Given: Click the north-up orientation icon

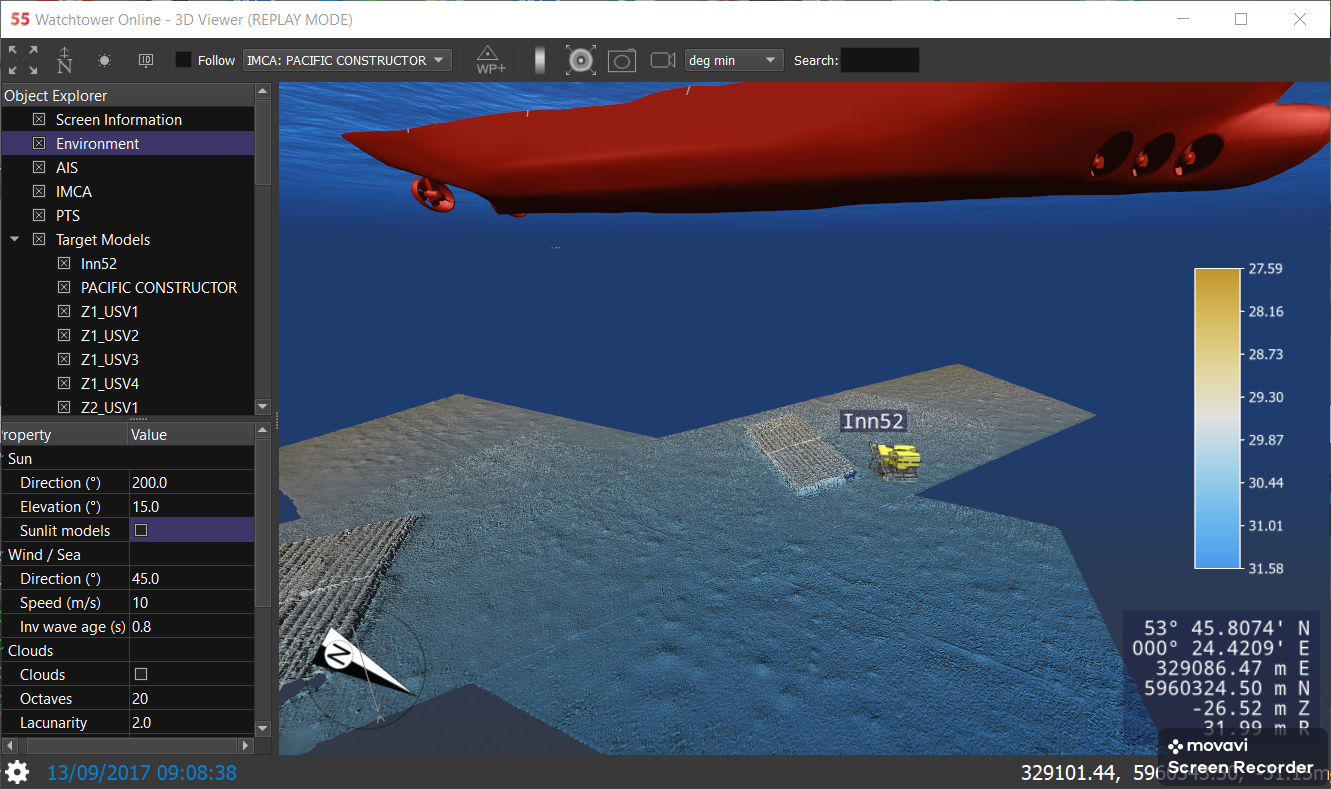Looking at the screenshot, I should 65,60.
